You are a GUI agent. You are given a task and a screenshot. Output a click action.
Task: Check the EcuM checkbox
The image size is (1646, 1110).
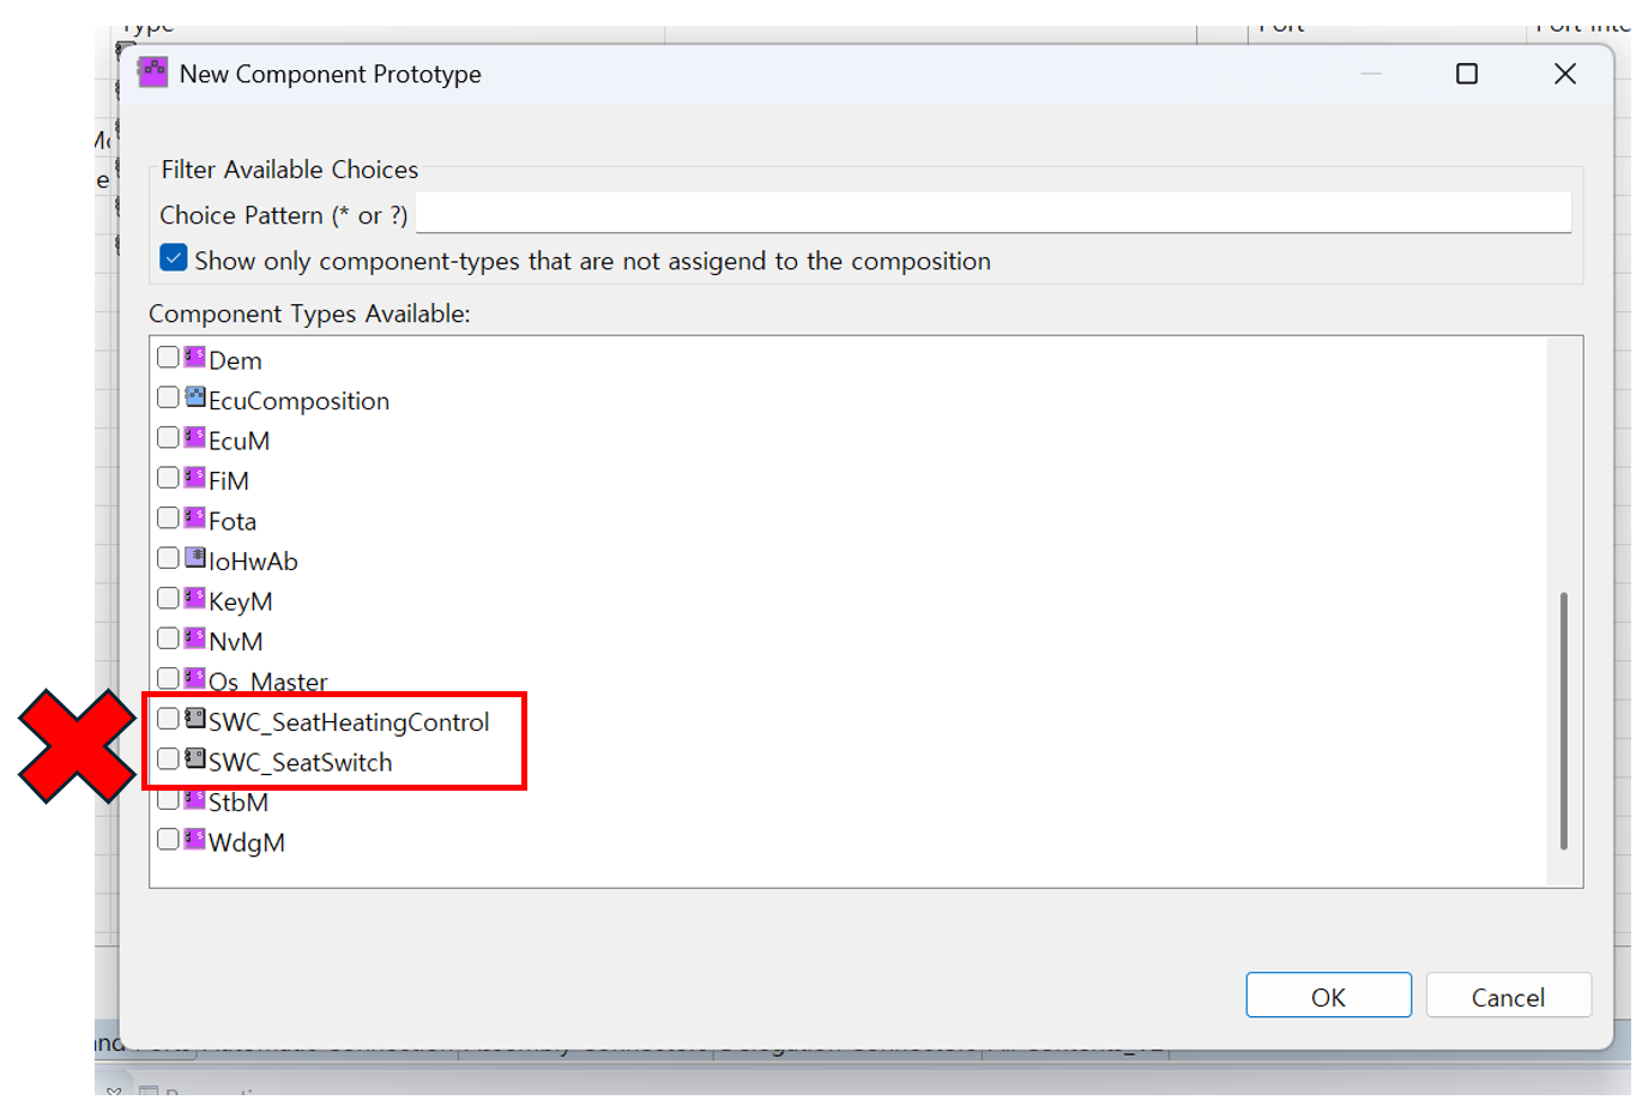tap(168, 438)
